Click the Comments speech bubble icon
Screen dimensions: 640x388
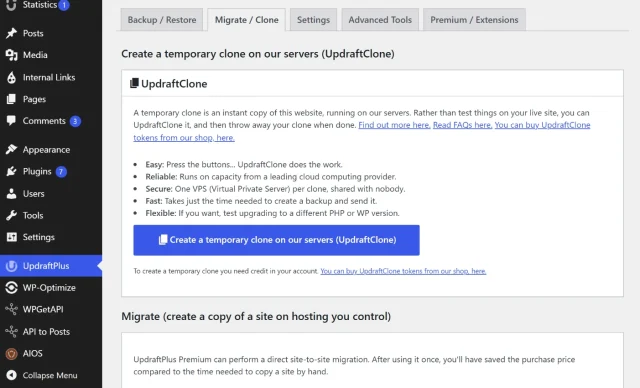pyautogui.click(x=11, y=120)
